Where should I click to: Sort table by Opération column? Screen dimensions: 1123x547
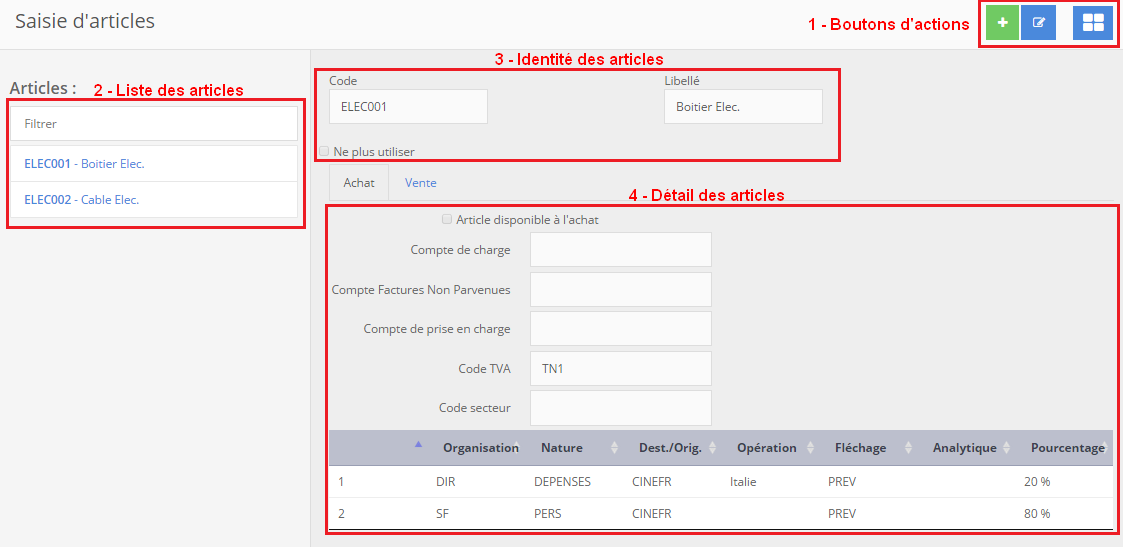(x=766, y=448)
